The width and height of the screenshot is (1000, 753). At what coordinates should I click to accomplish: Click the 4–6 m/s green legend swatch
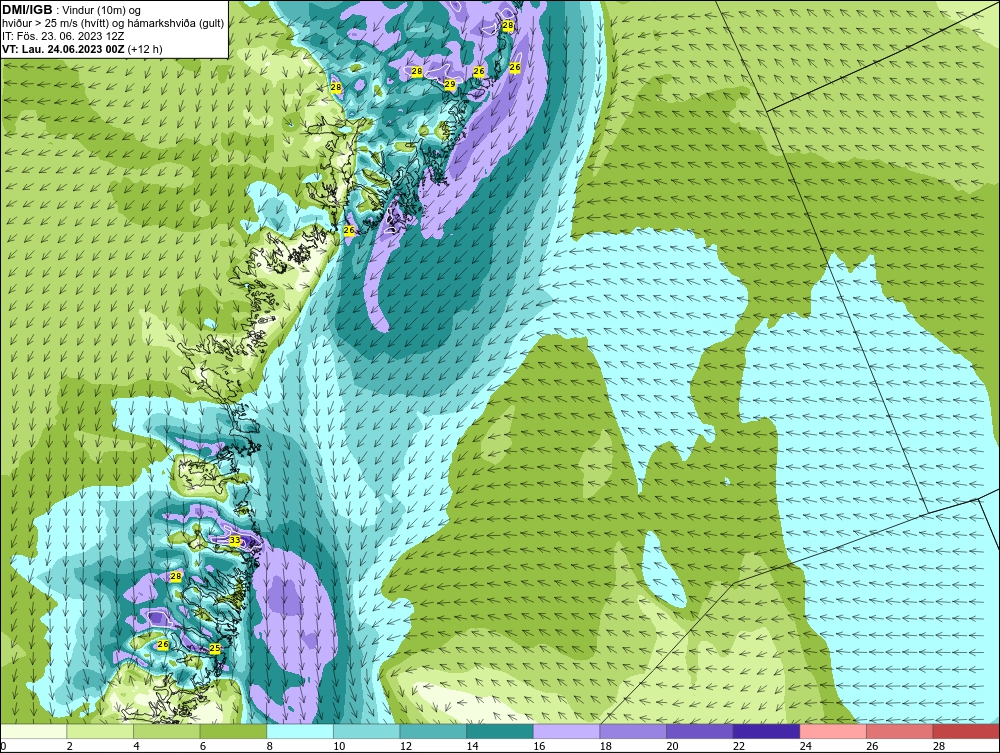[x=166, y=731]
